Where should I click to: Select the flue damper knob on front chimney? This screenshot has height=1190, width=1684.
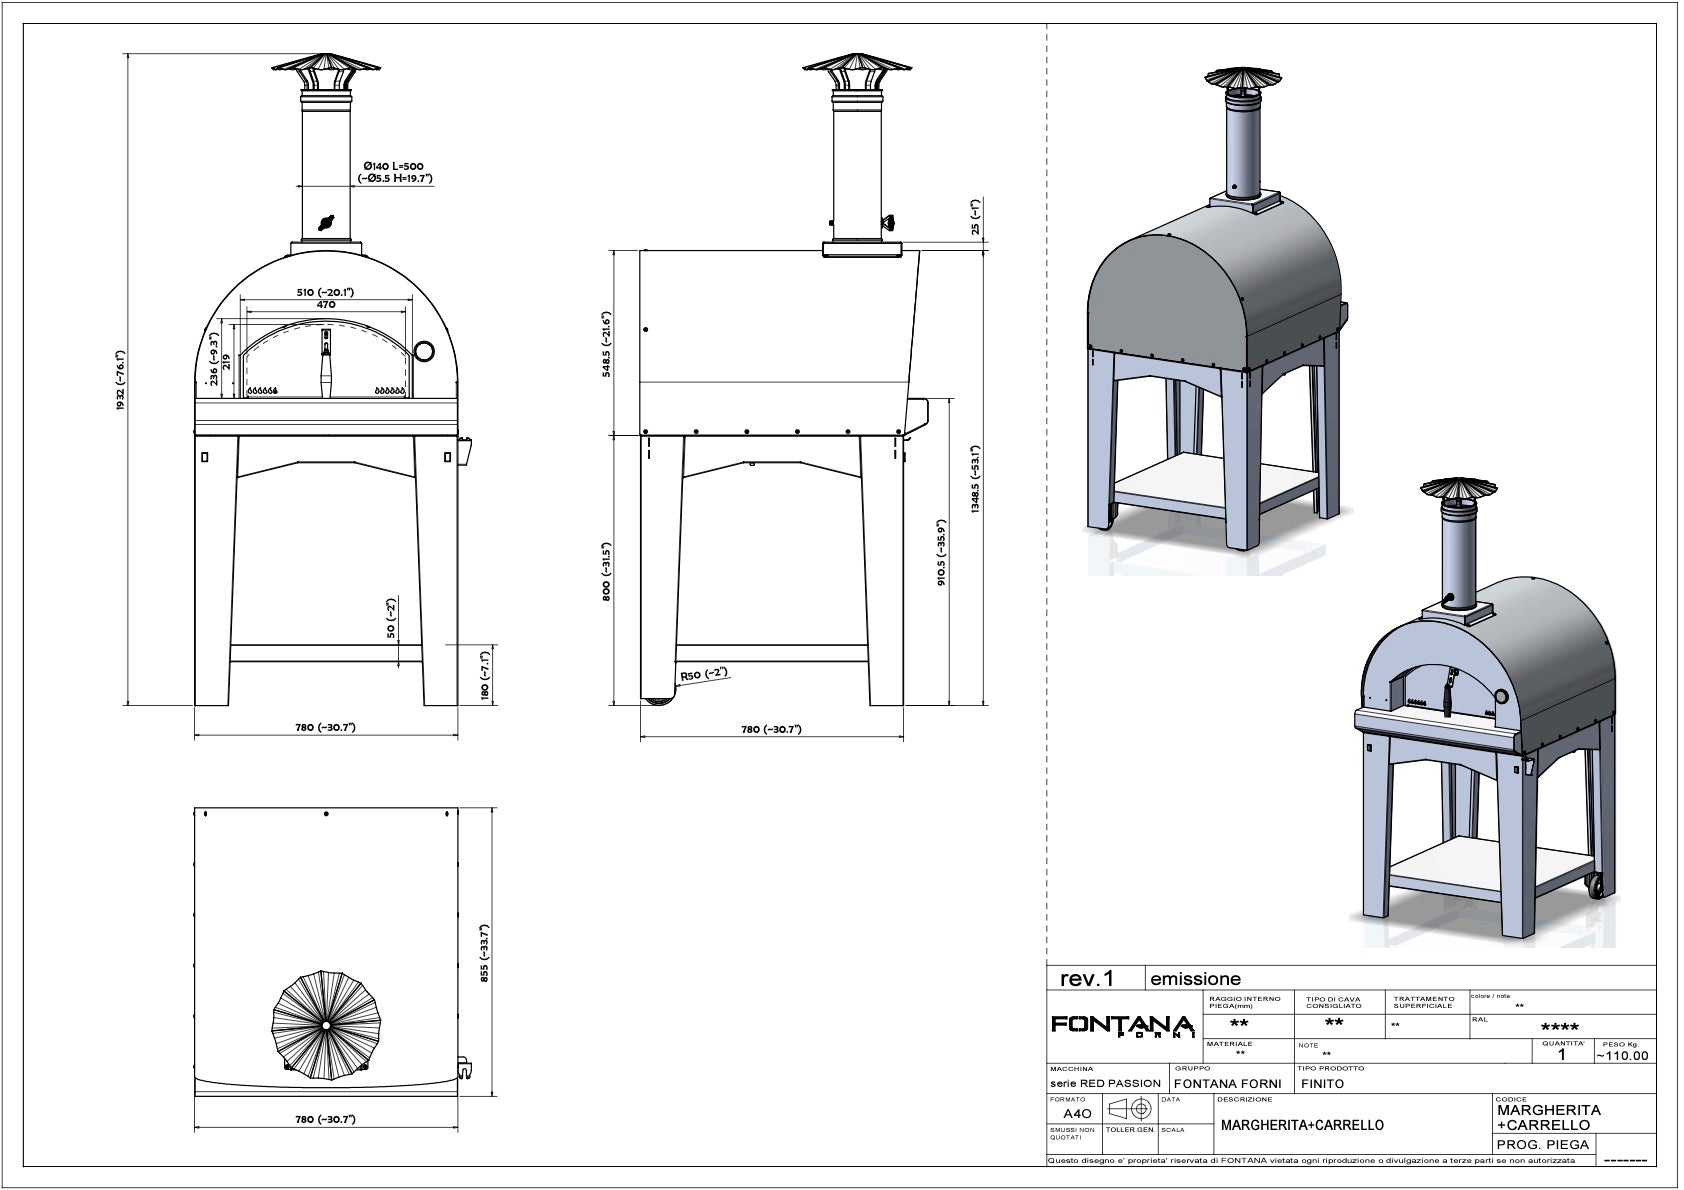325,223
